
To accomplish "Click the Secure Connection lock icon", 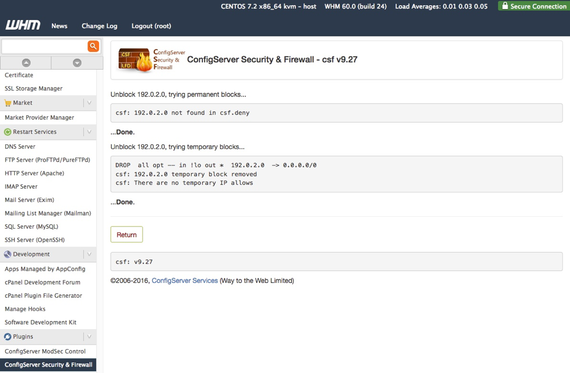I will [505, 5].
